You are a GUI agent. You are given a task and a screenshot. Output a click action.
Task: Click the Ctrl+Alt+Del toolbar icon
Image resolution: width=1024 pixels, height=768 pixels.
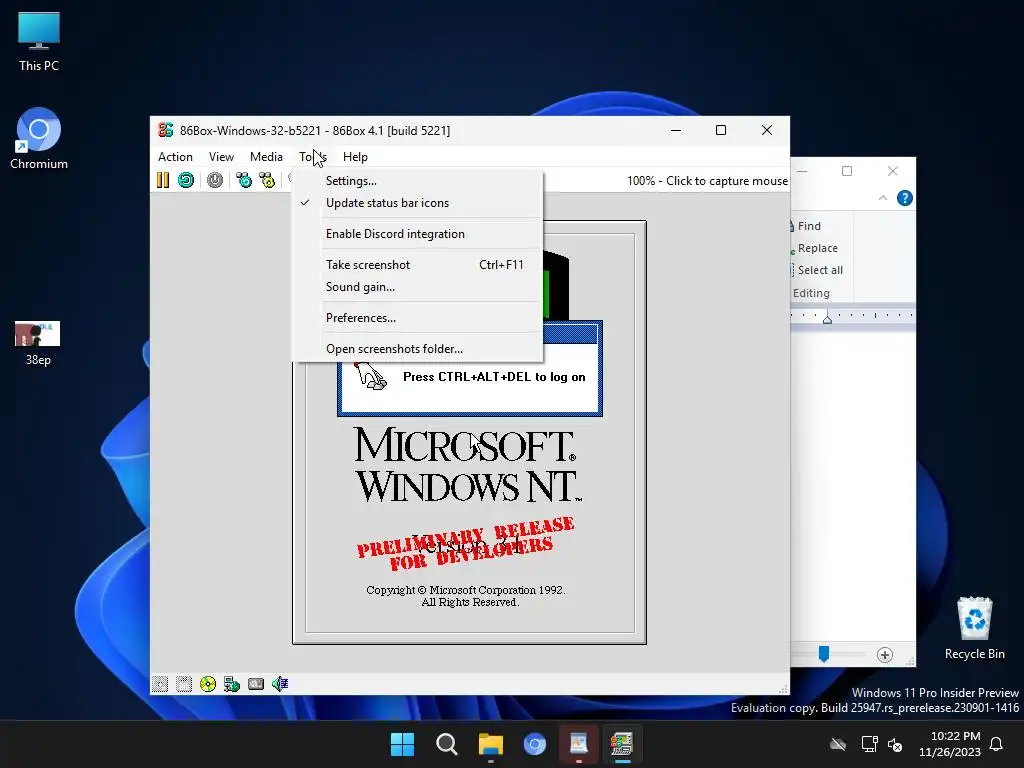pyautogui.click(x=244, y=180)
